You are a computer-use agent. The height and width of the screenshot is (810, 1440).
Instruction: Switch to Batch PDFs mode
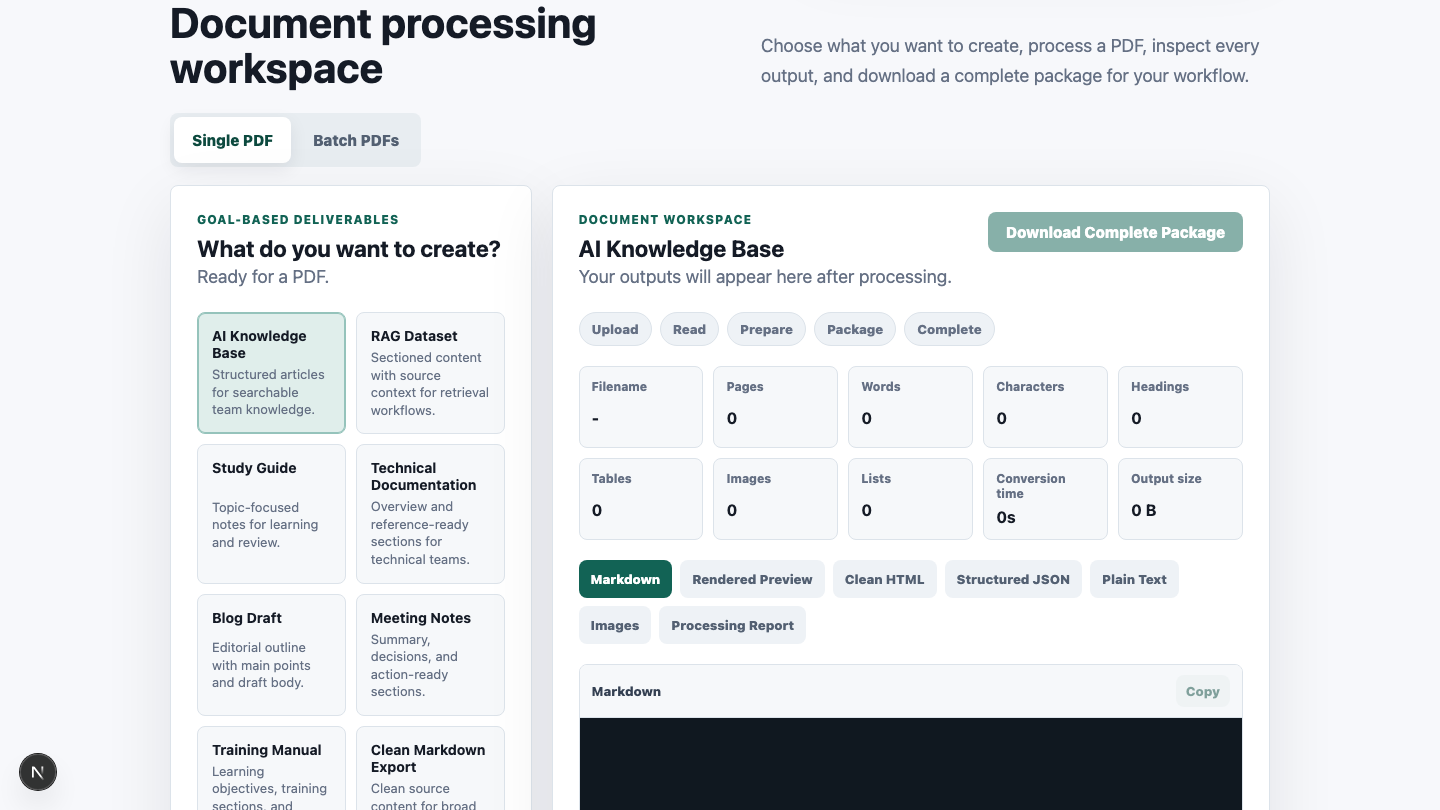pyautogui.click(x=356, y=140)
